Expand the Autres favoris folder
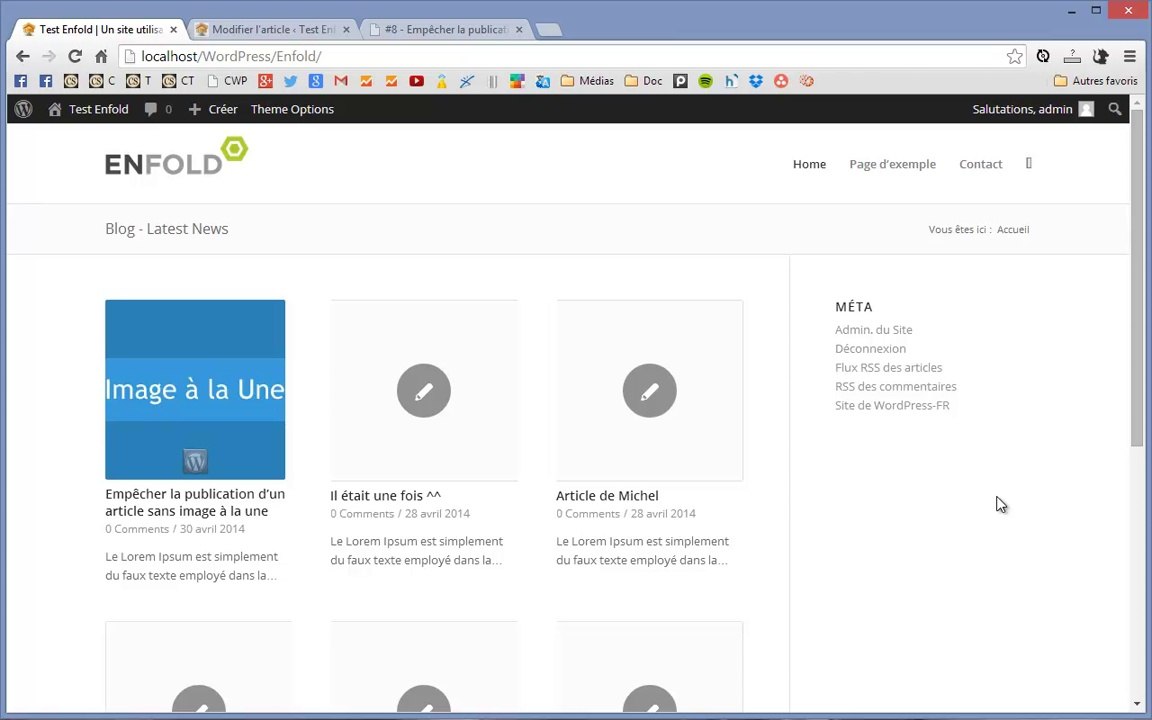This screenshot has width=1152, height=720. (1095, 81)
